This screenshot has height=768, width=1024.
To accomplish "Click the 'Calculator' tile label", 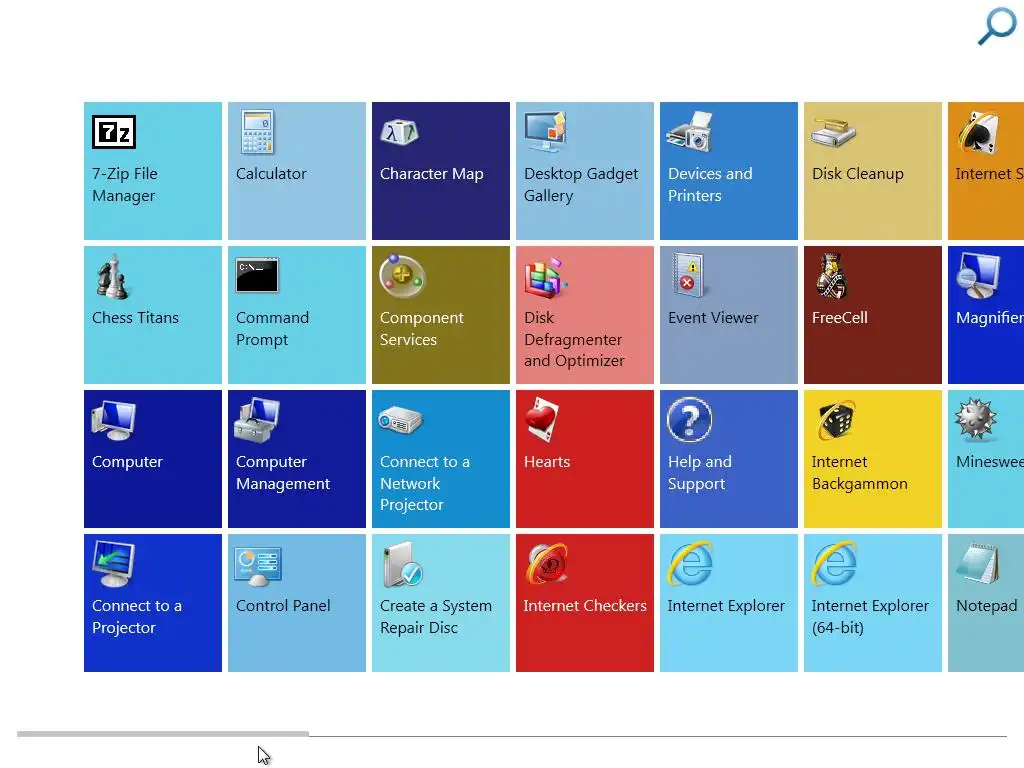I will pyautogui.click(x=271, y=174).
